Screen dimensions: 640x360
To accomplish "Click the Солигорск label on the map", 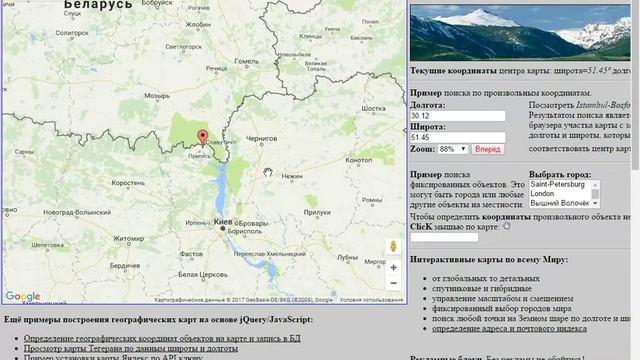I will click(x=72, y=33).
